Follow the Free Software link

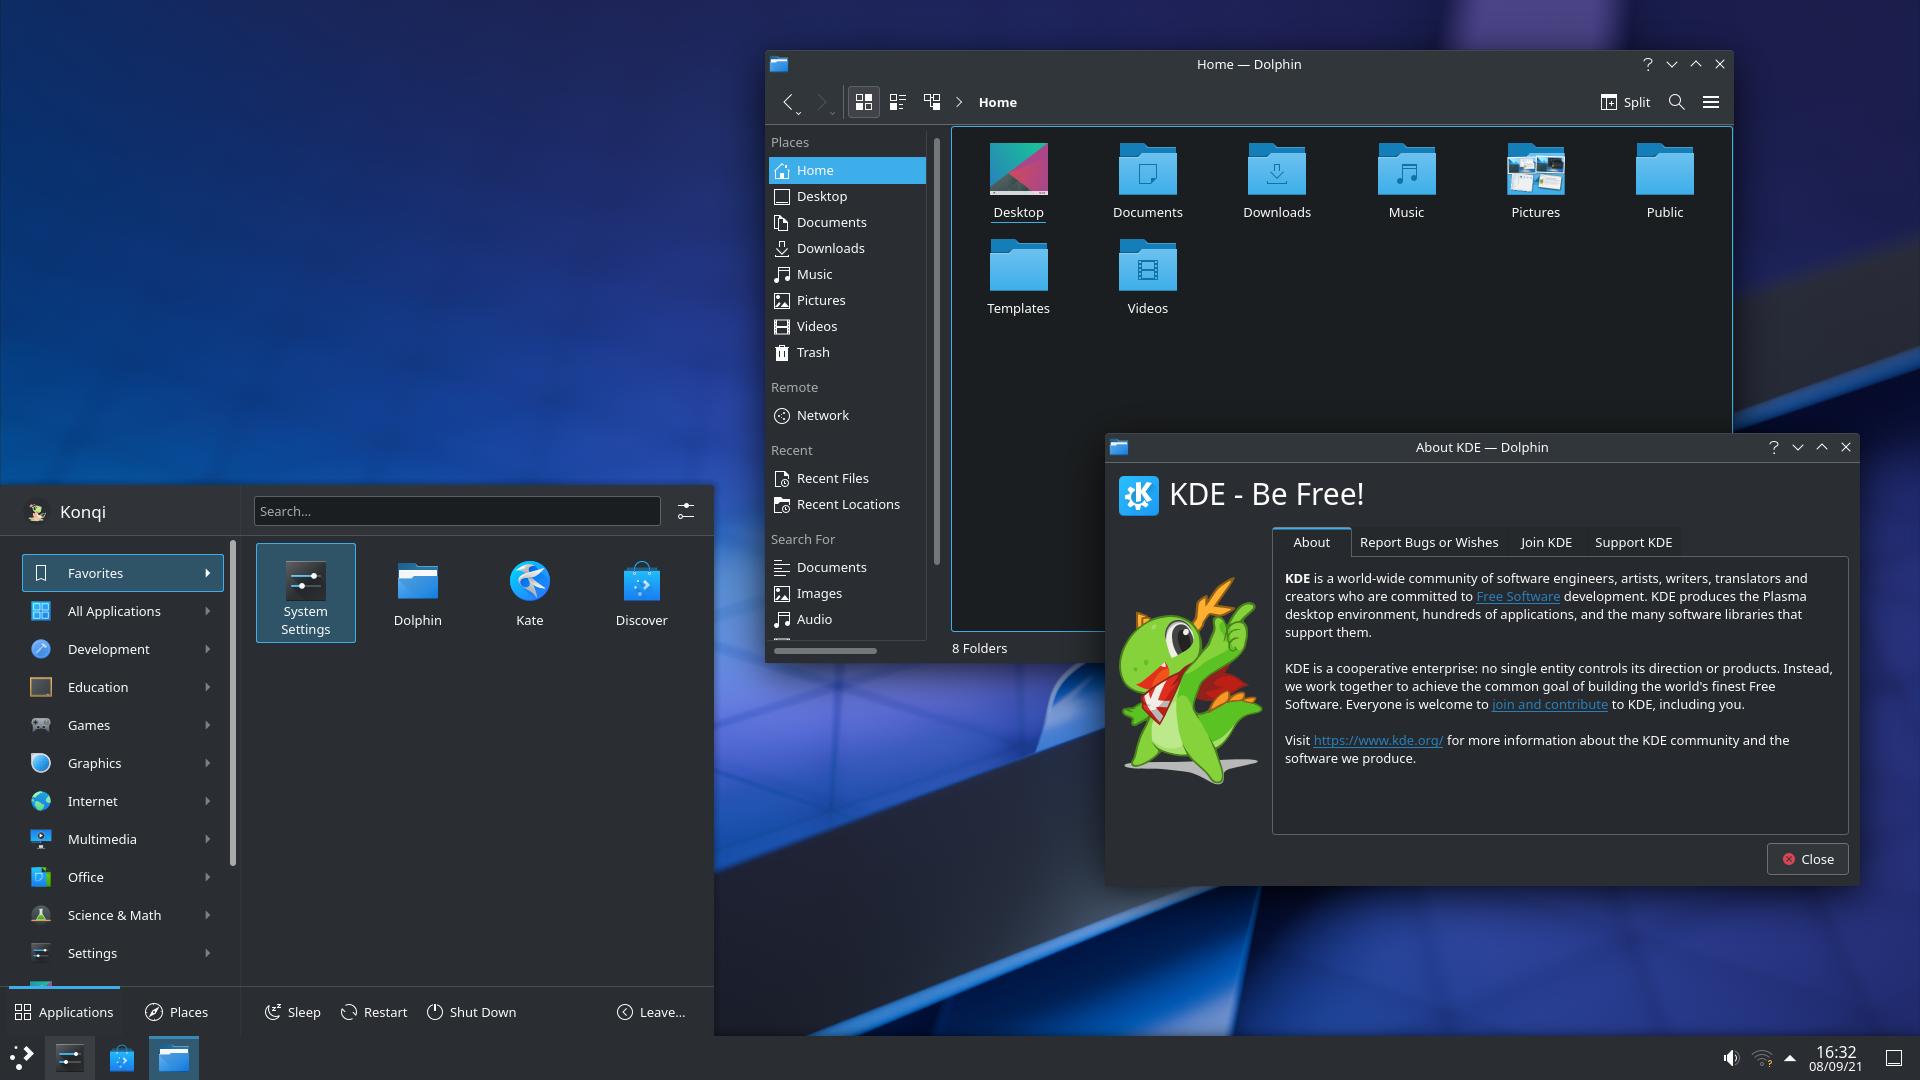point(1517,597)
